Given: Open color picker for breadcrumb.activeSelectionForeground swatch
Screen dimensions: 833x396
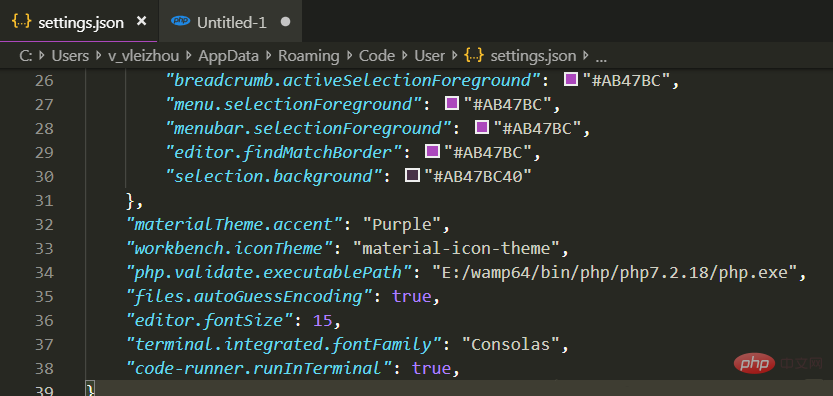Looking at the screenshot, I should click(571, 80).
